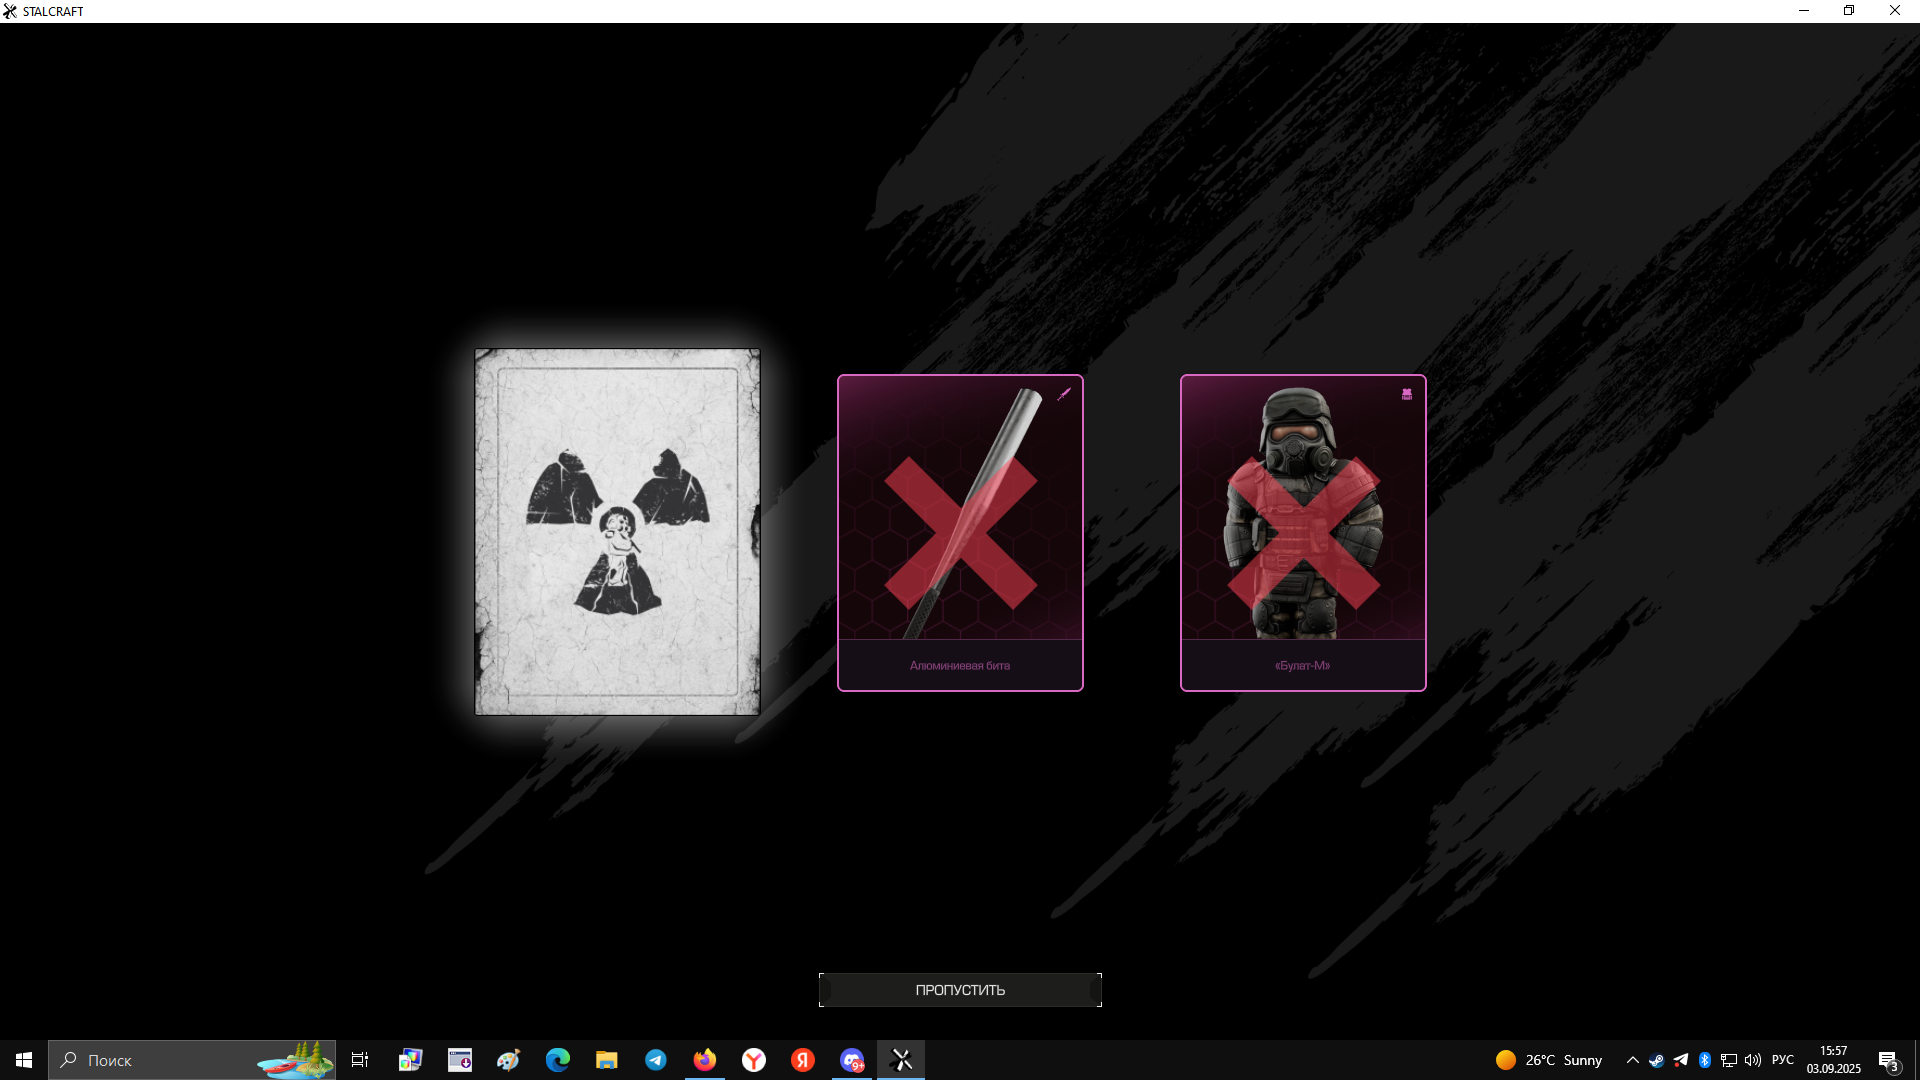Minimize the STALCRAFT window
Viewport: 1920px width, 1080px height.
pos(1804,11)
